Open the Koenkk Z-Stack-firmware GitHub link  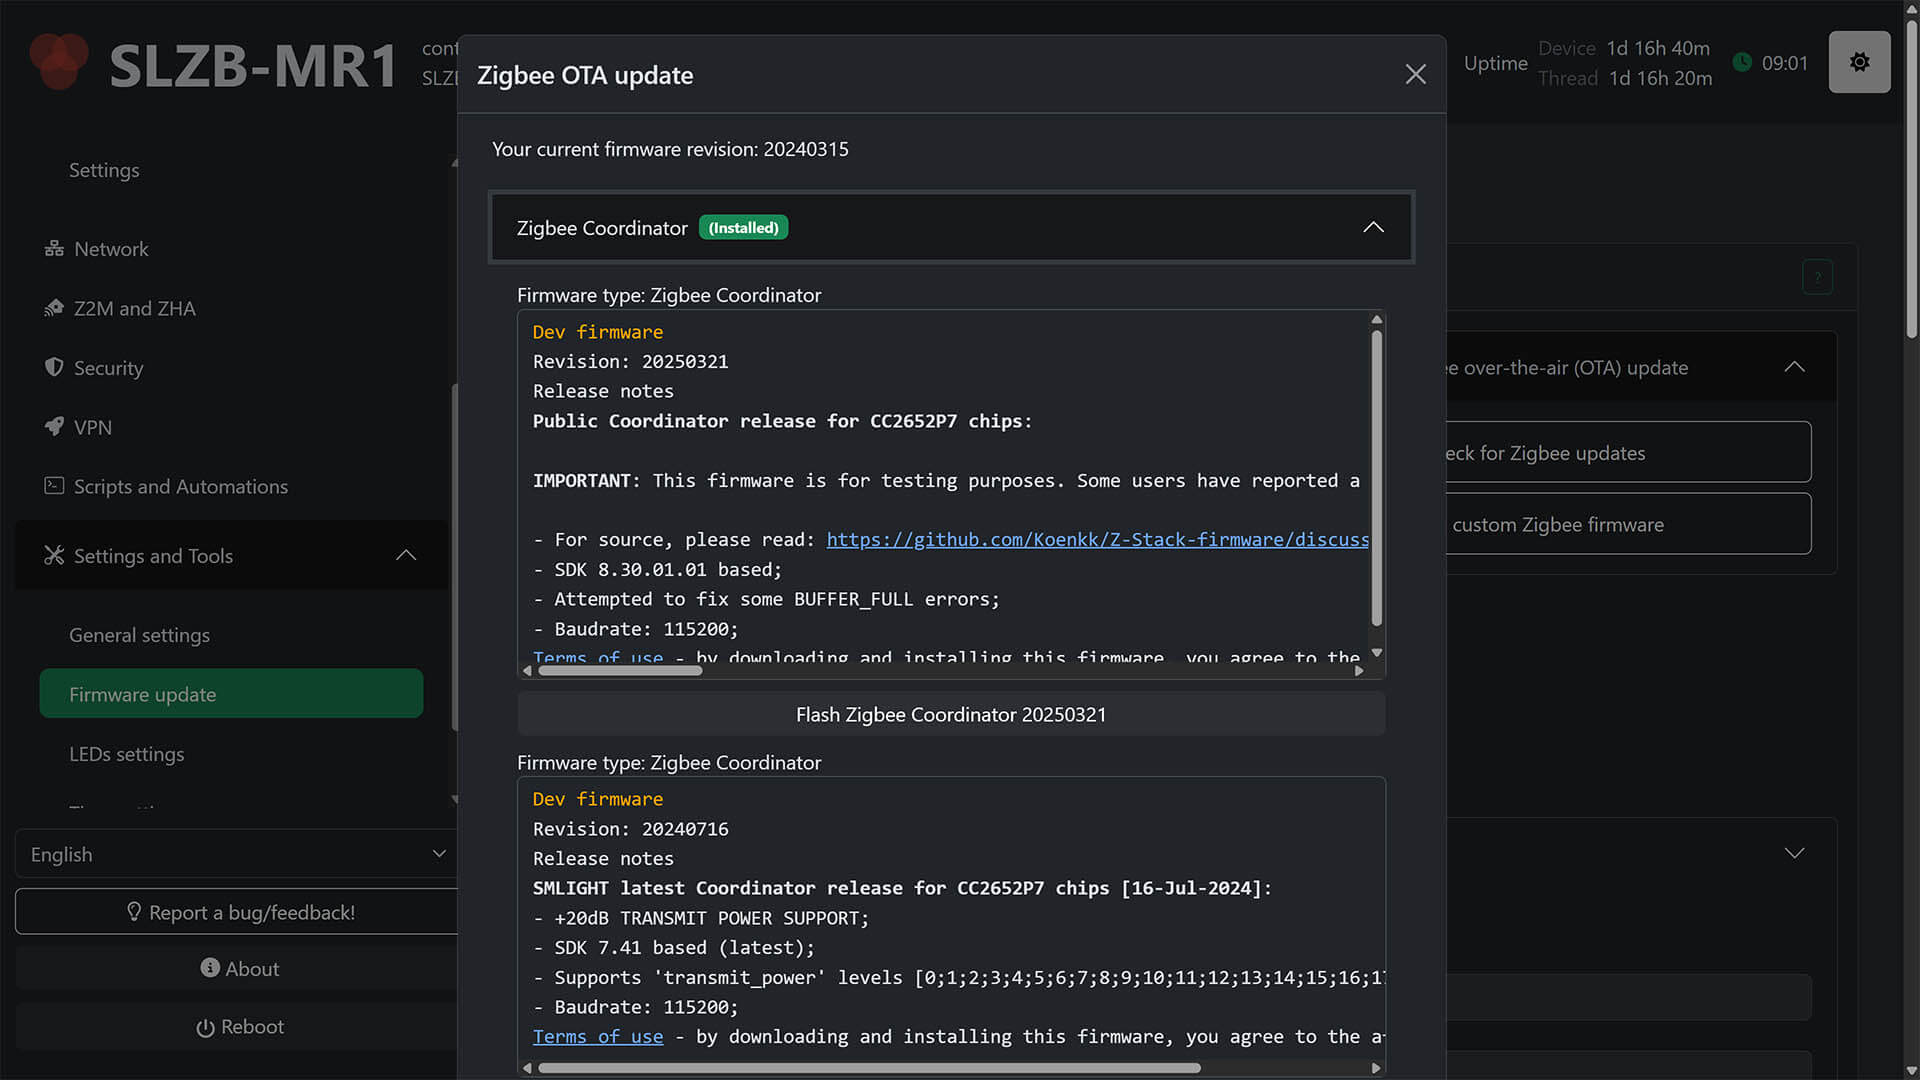(x=1097, y=540)
